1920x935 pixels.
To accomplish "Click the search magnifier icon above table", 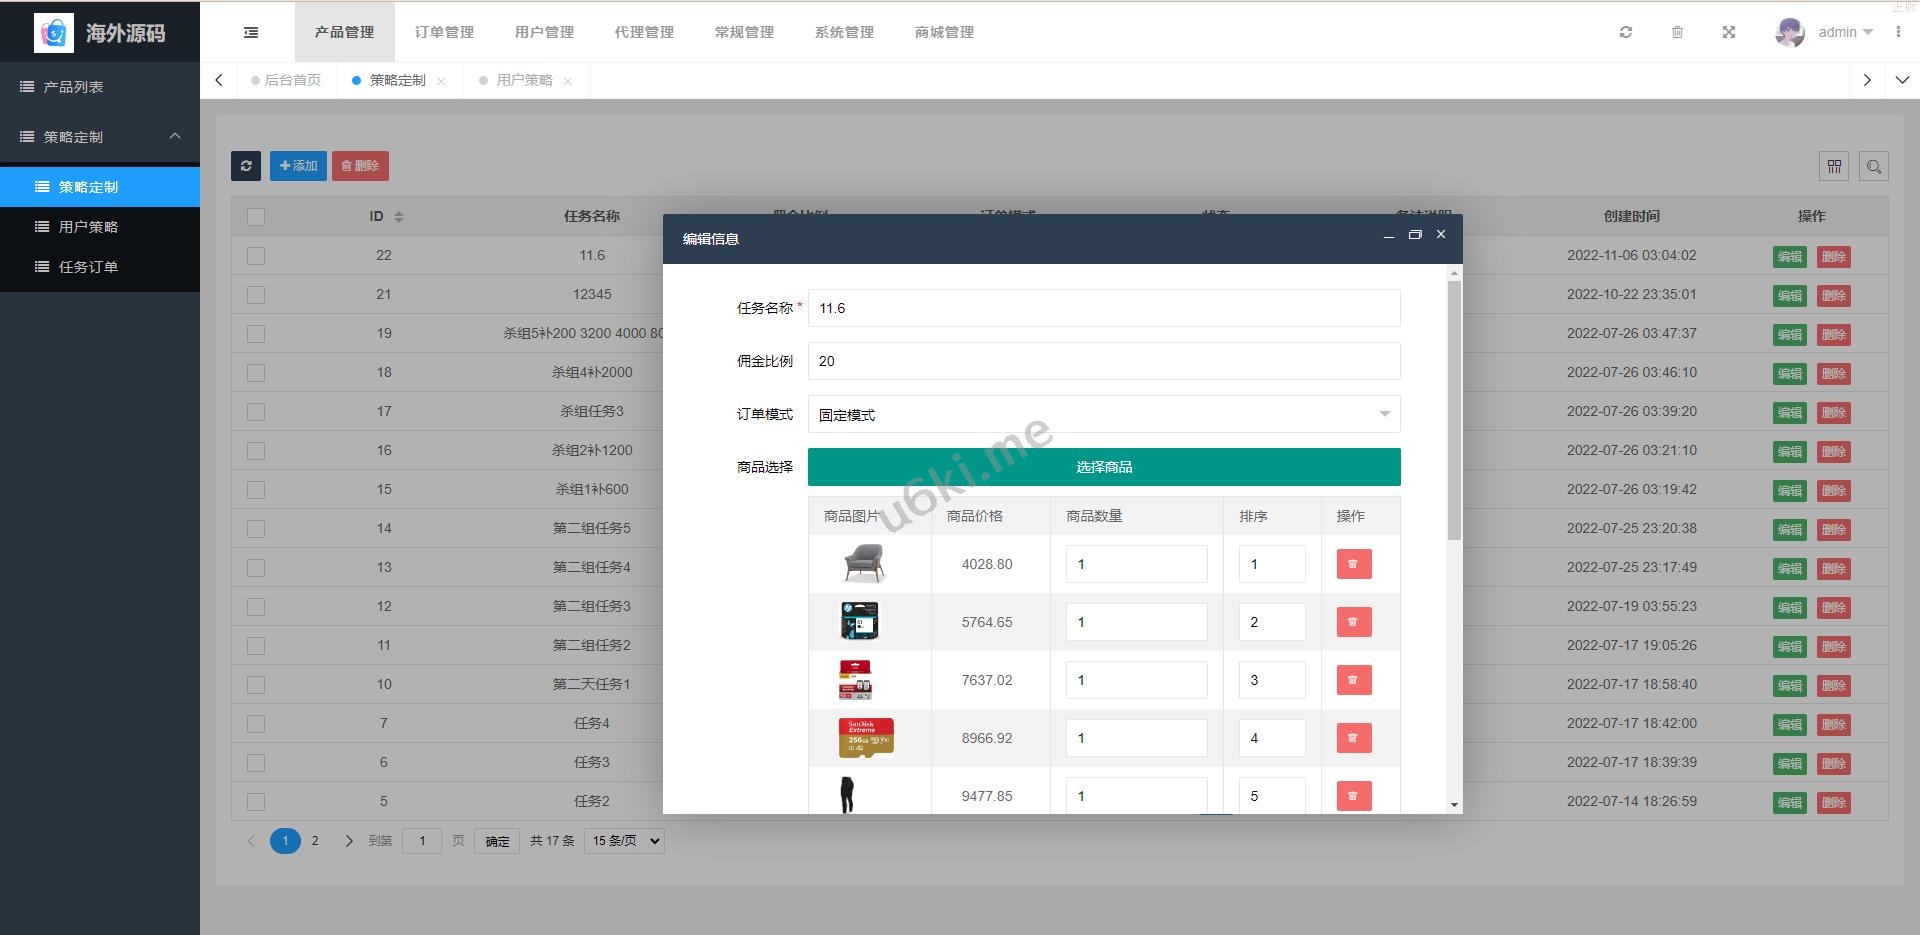I will [x=1874, y=166].
